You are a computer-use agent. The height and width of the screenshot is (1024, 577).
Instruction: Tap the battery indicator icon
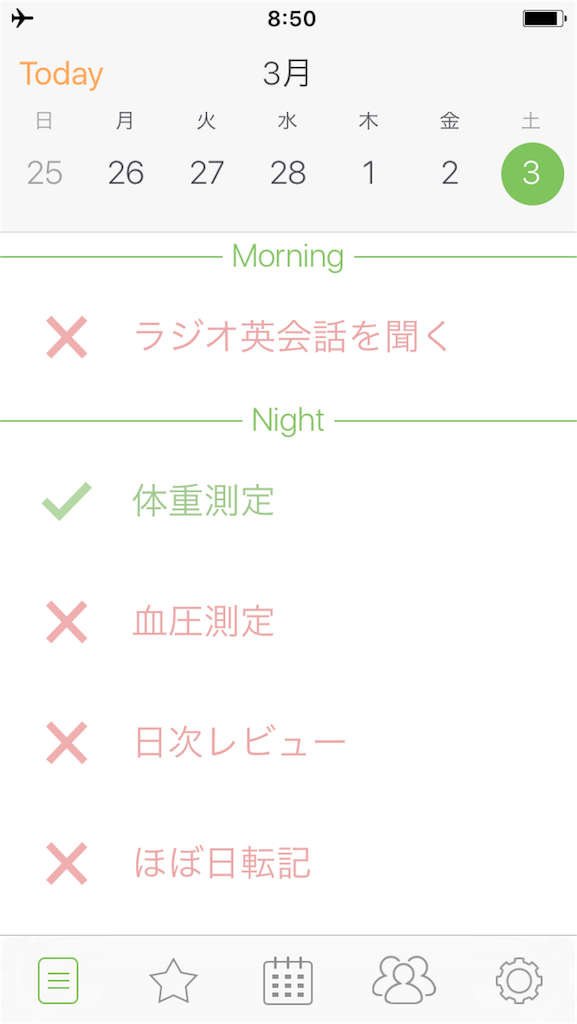coord(544,19)
